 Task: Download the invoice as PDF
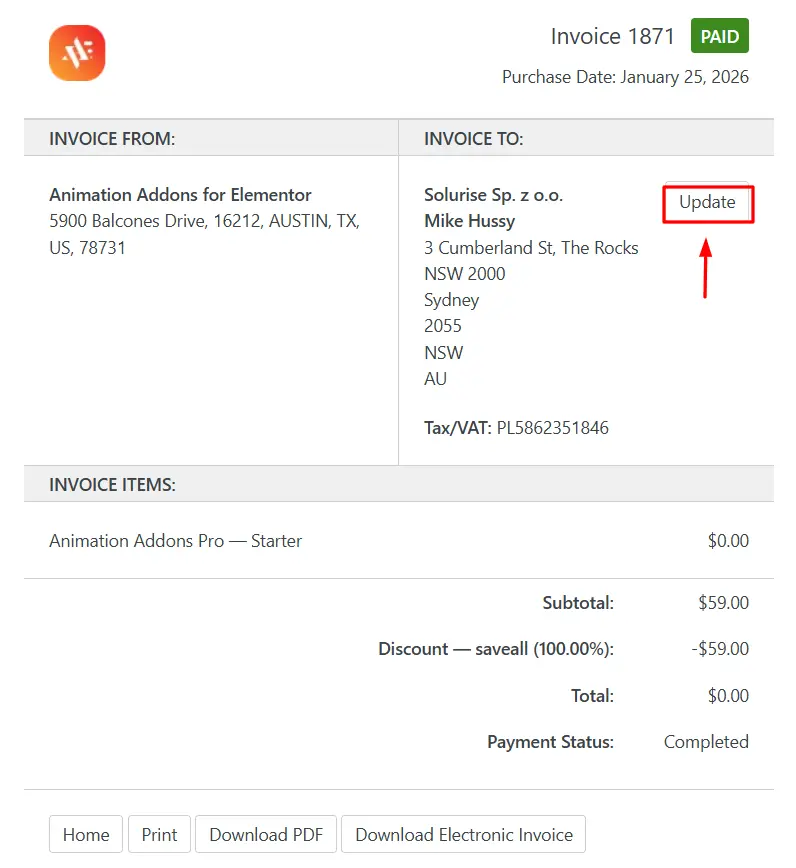pyautogui.click(x=265, y=834)
